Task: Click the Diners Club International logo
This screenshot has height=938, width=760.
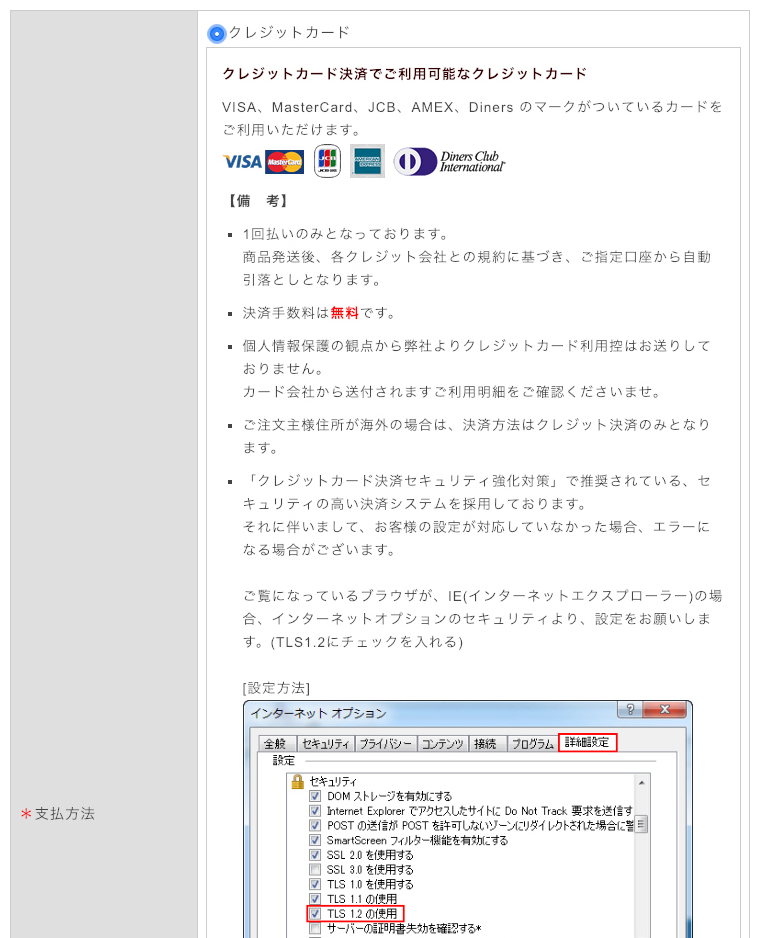Action: point(449,162)
